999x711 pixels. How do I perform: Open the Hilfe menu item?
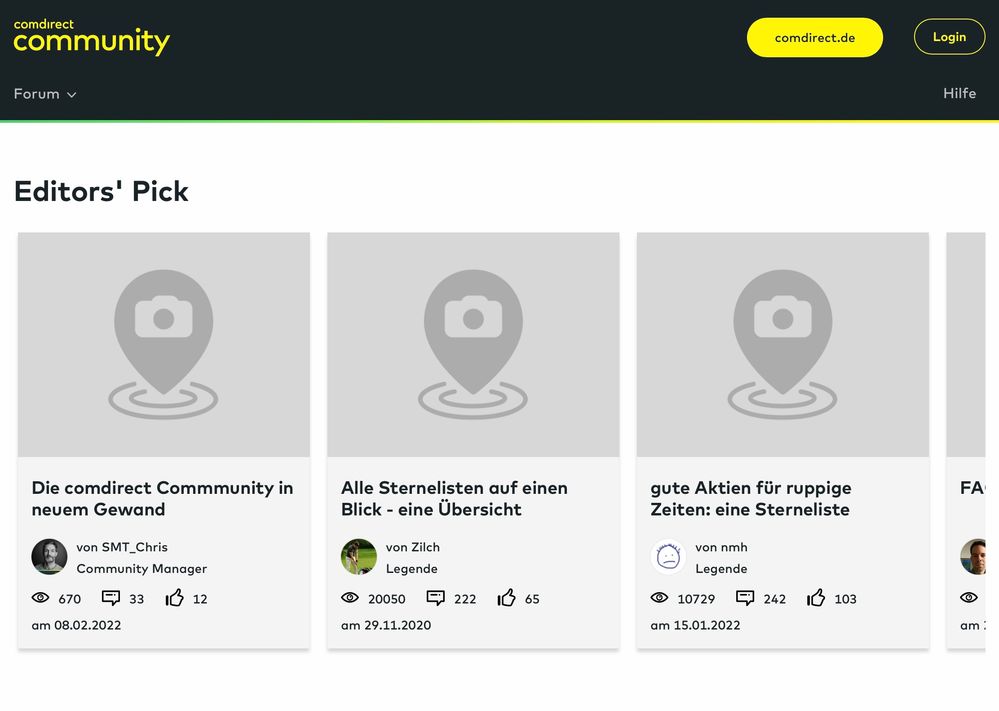959,93
